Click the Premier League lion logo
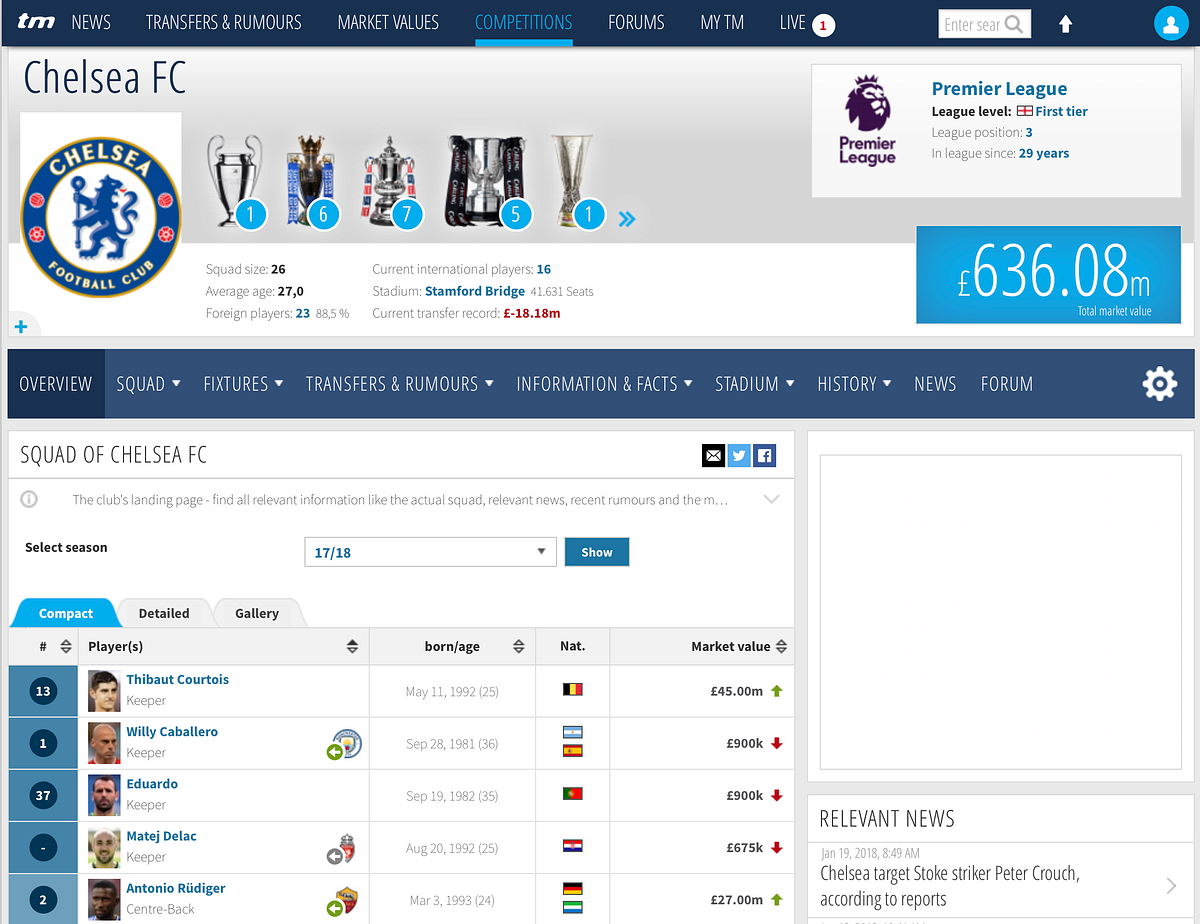1200x924 pixels. pyautogui.click(x=867, y=121)
